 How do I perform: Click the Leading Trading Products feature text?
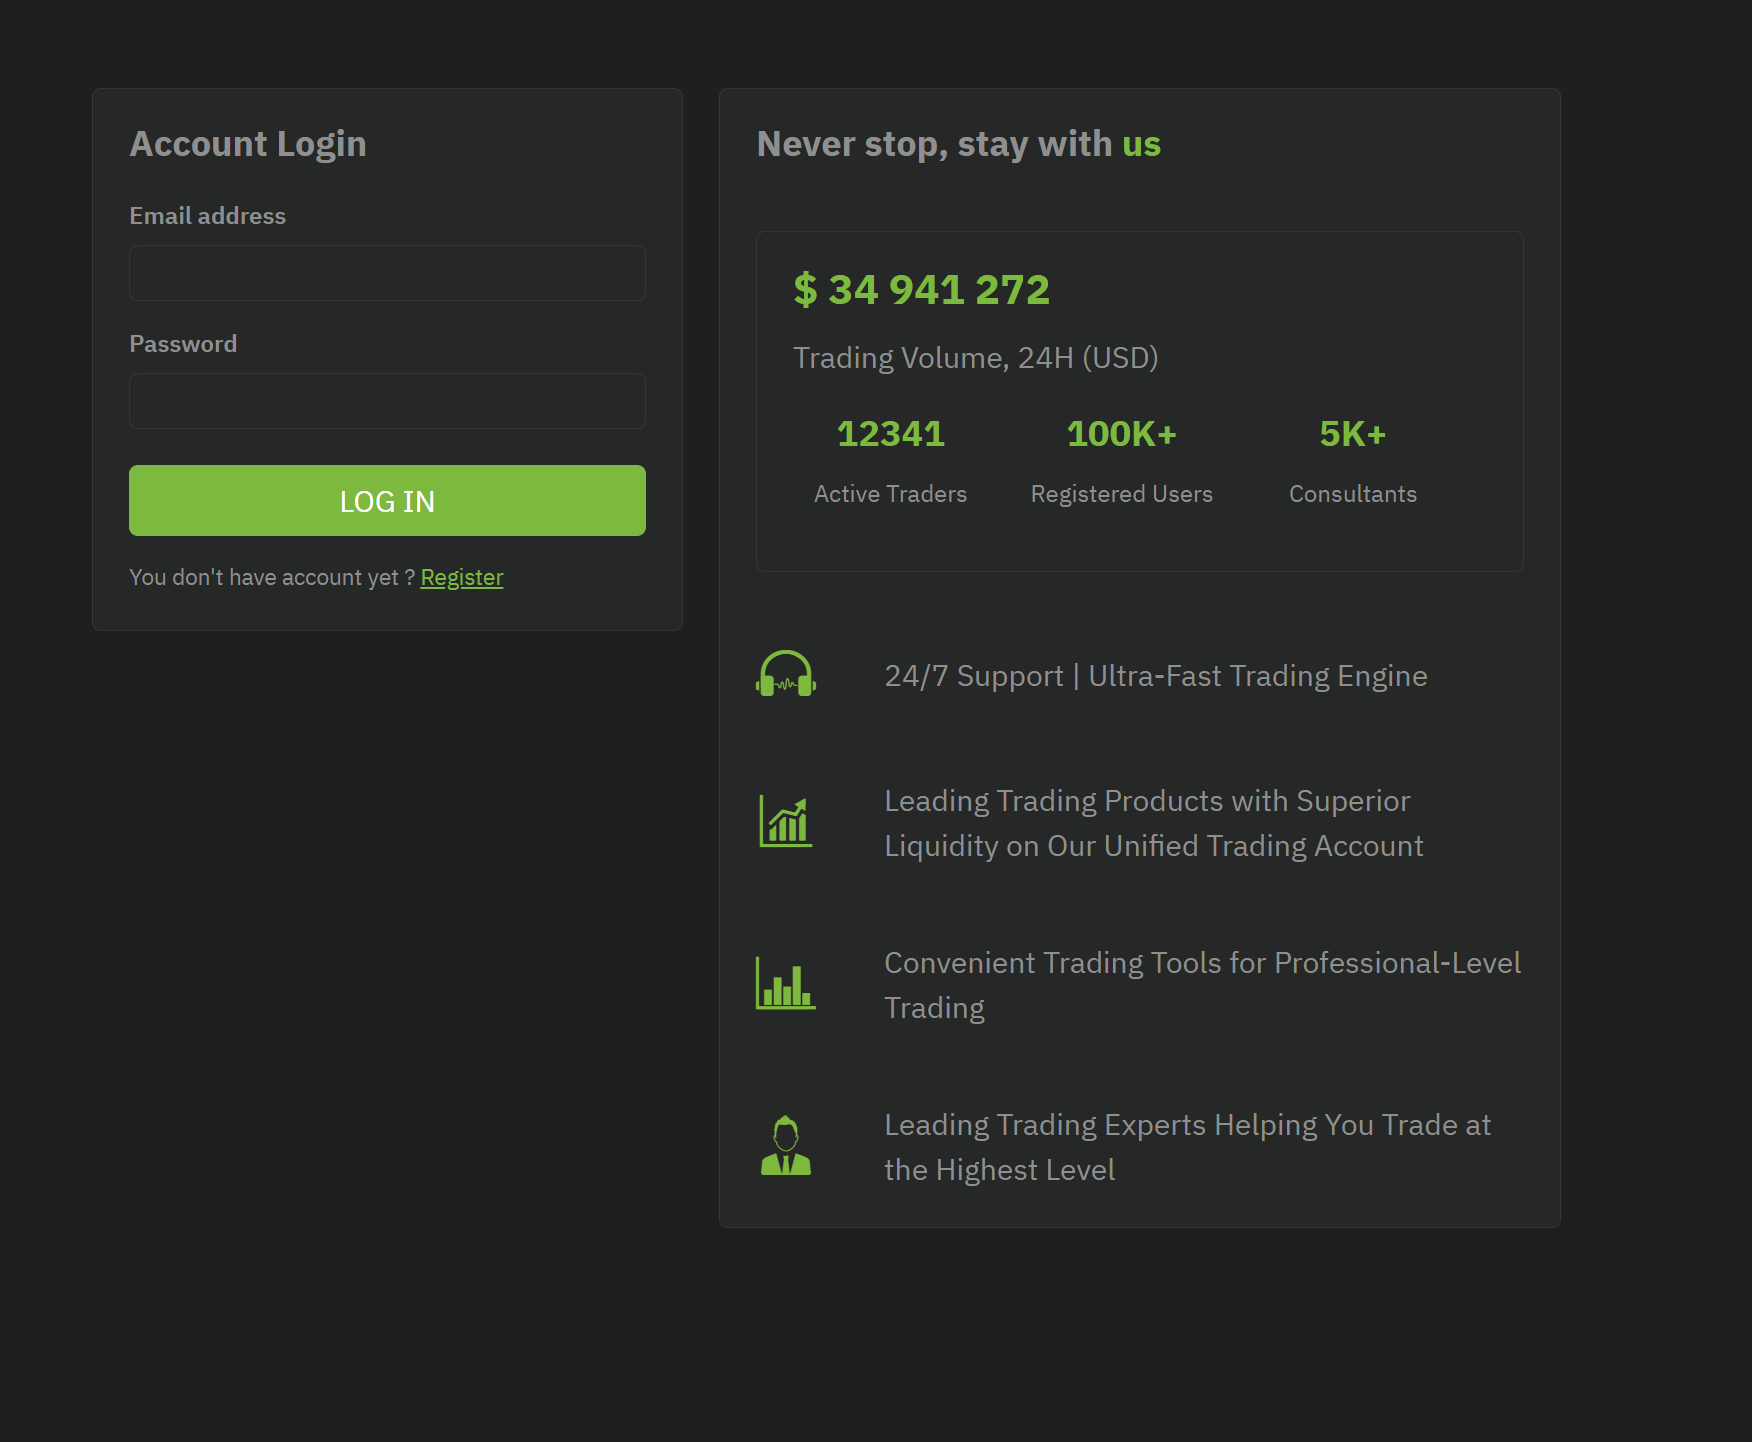tap(1153, 823)
